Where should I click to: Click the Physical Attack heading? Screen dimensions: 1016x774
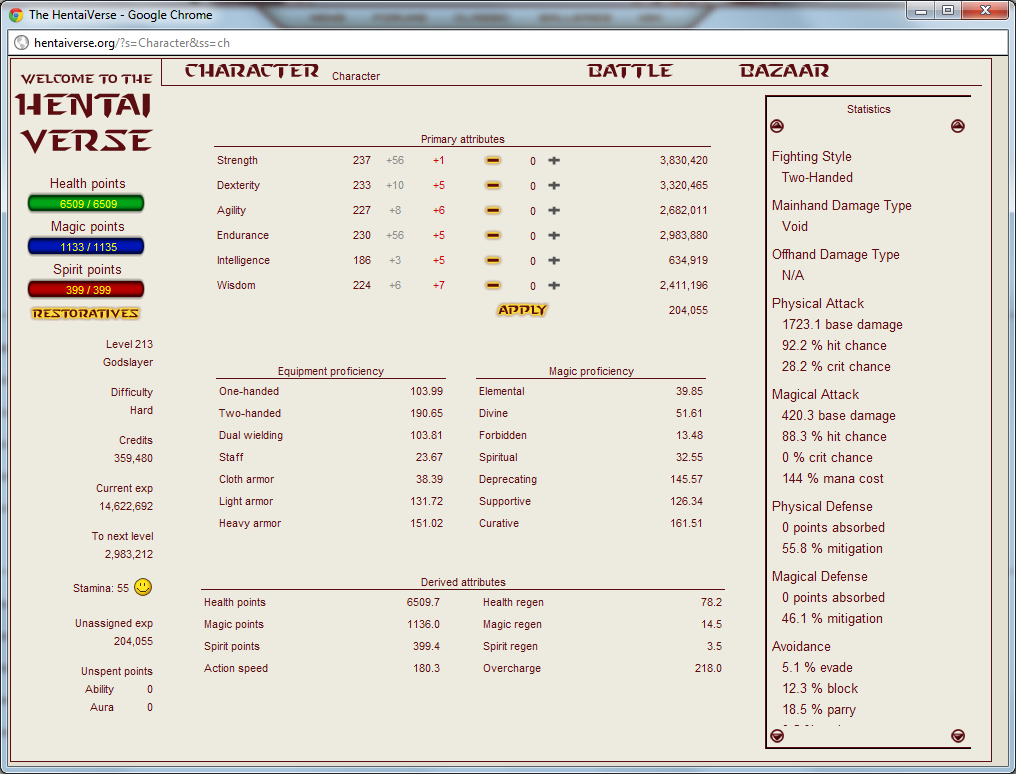click(818, 304)
